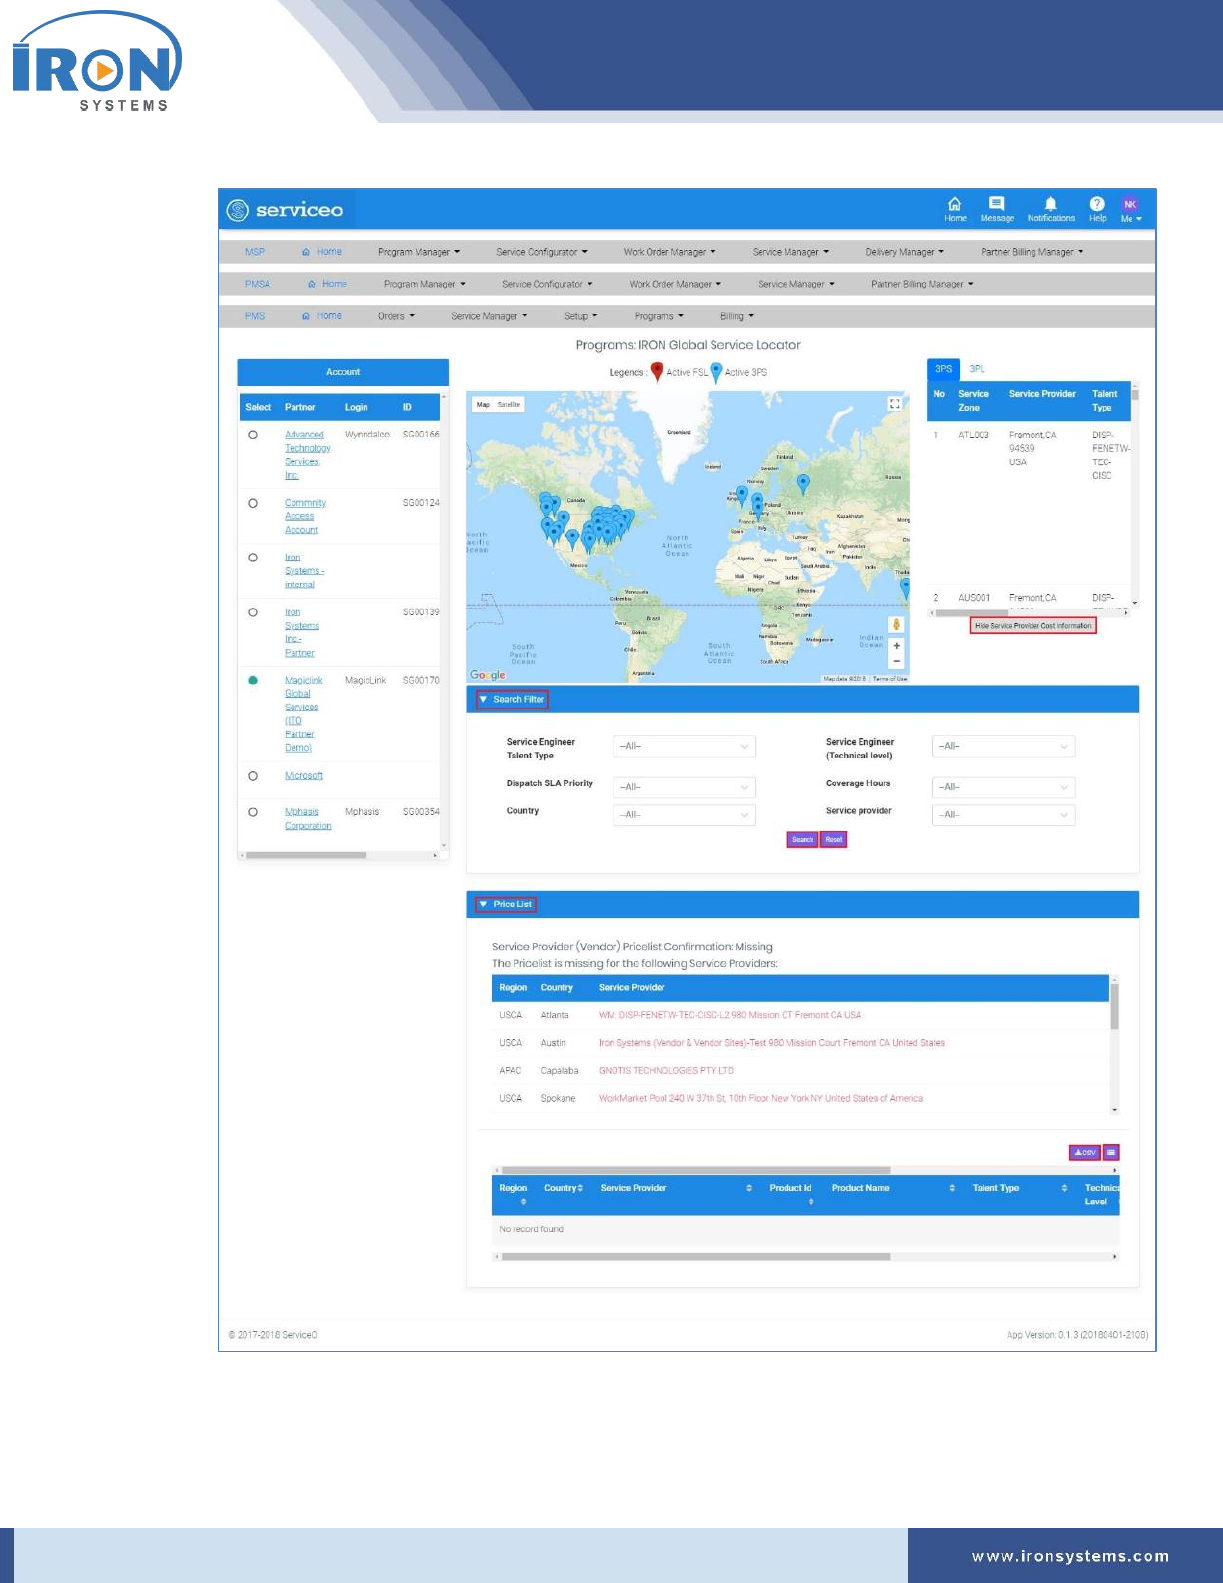This screenshot has height=1583, width=1223.
Task: Collapse the Search Filter section
Action: point(512,700)
